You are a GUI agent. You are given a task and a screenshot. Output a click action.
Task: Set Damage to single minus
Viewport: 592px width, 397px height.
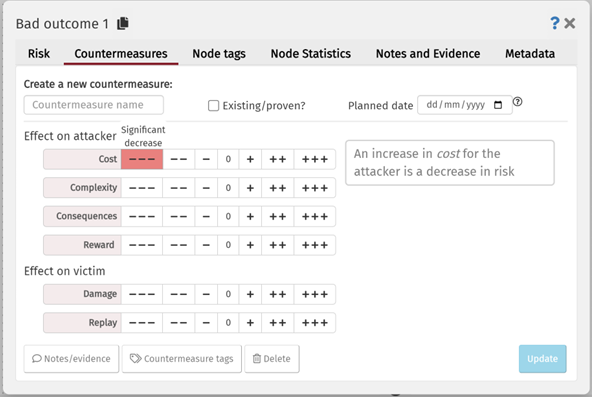[206, 294]
